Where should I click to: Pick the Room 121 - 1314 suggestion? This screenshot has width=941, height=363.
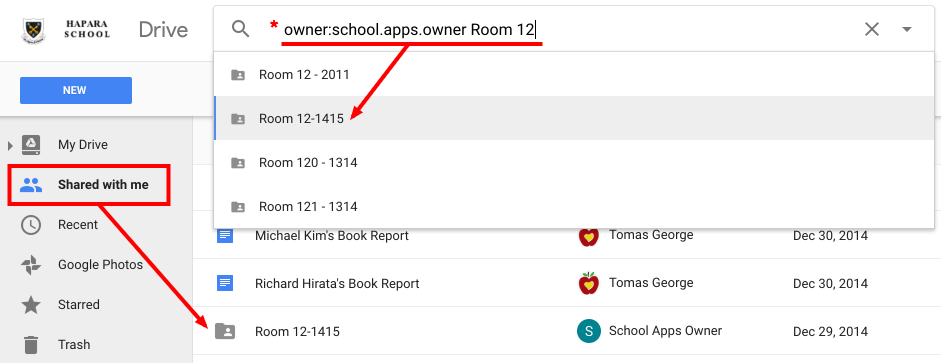coord(574,206)
